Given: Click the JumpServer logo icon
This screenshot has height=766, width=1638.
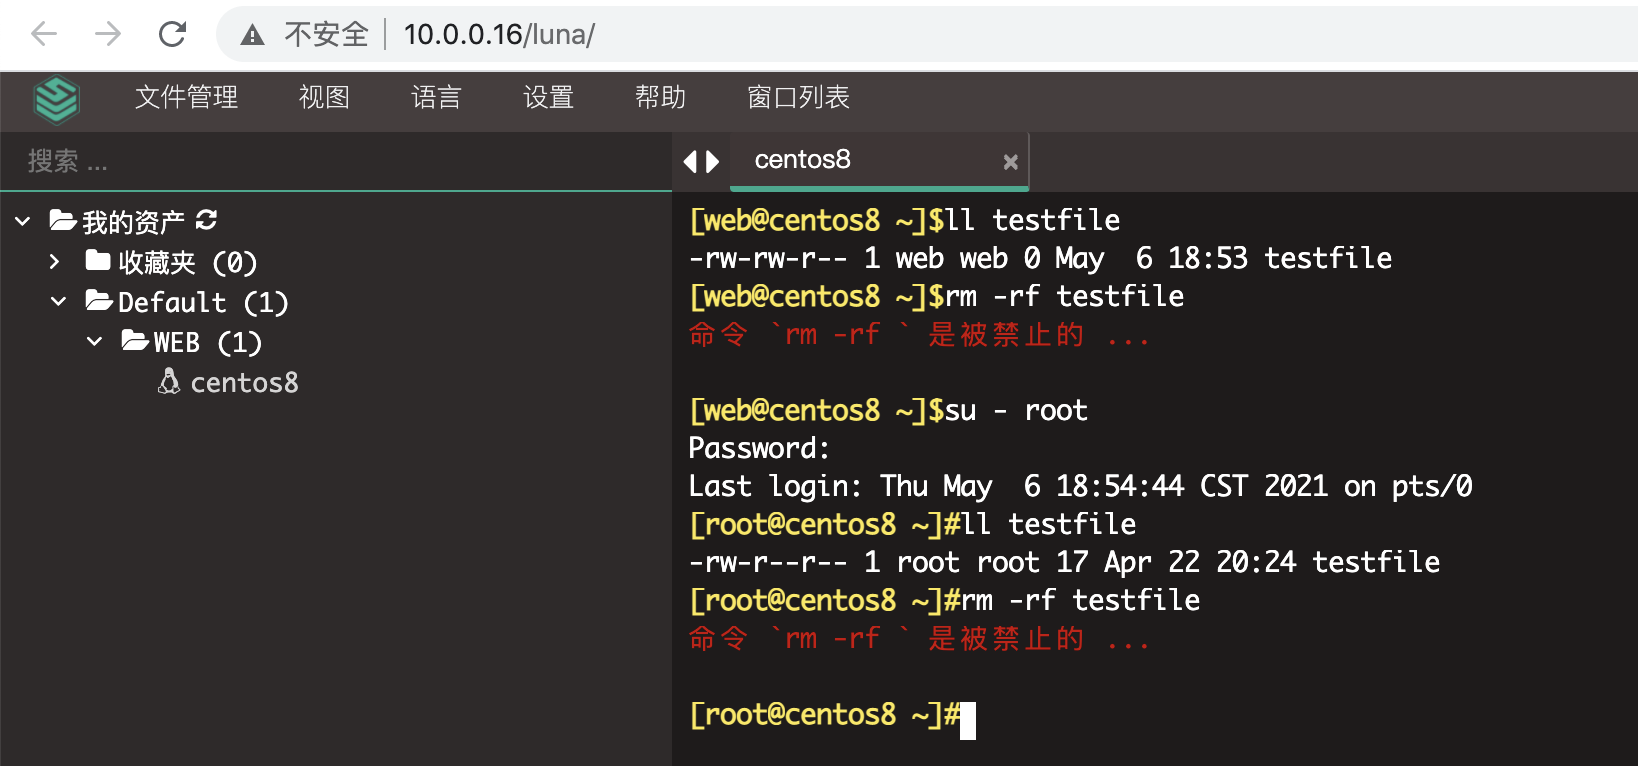Looking at the screenshot, I should (x=56, y=99).
